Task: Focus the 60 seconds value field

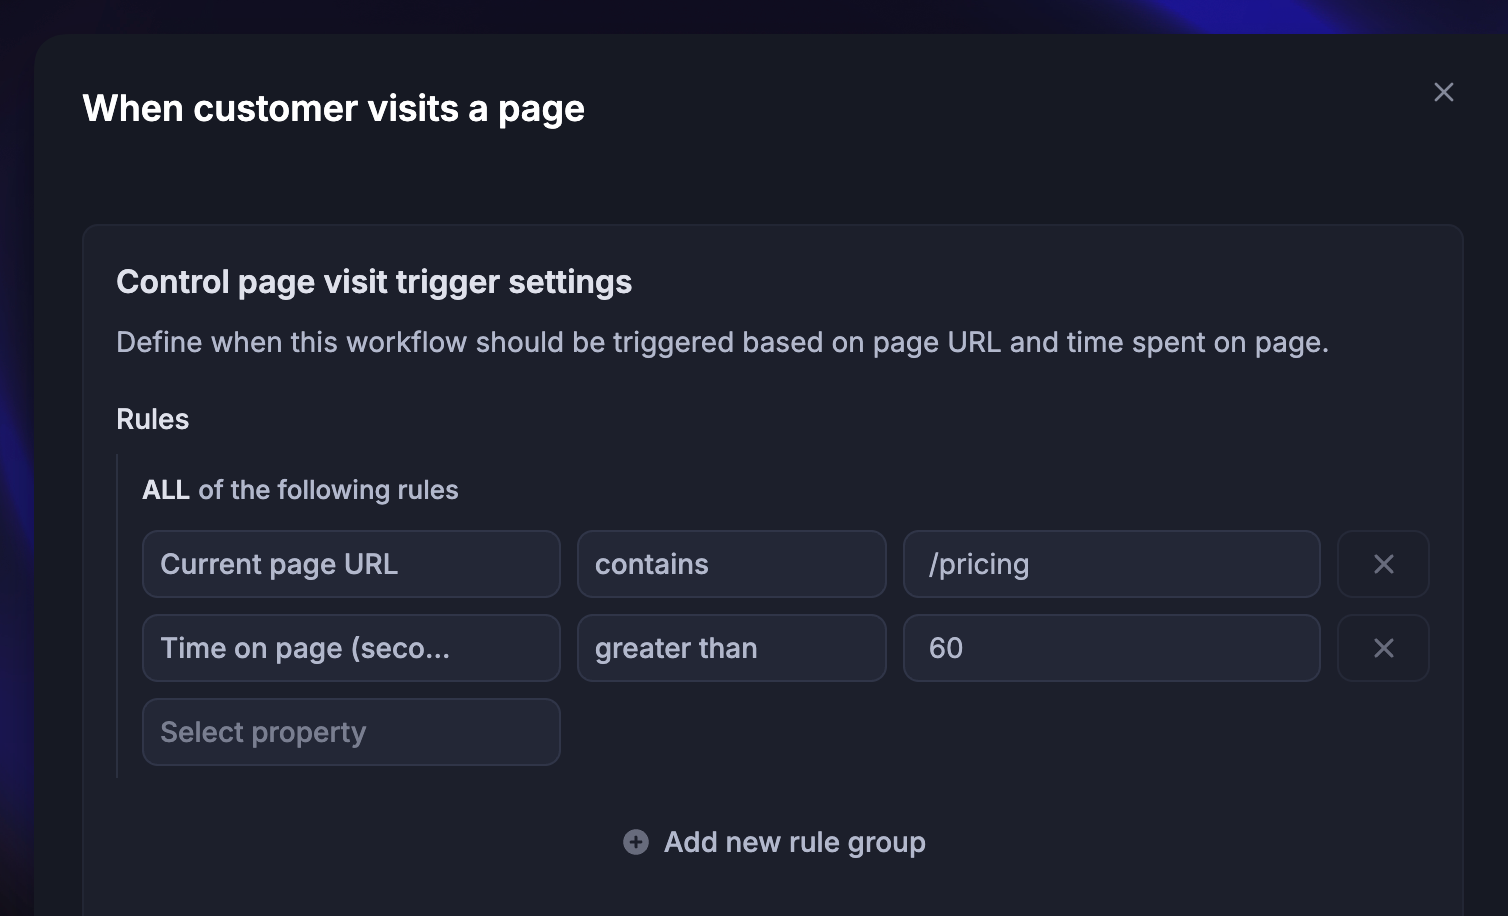Action: [x=1111, y=648]
